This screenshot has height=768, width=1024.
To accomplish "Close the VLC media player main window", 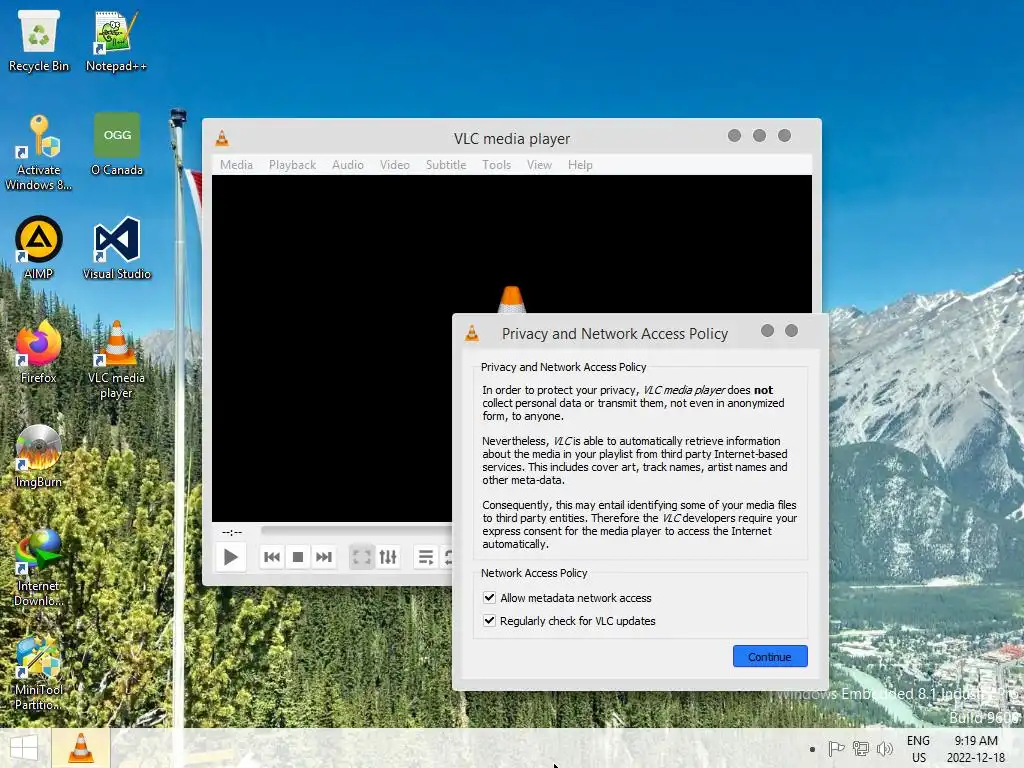I will (784, 135).
